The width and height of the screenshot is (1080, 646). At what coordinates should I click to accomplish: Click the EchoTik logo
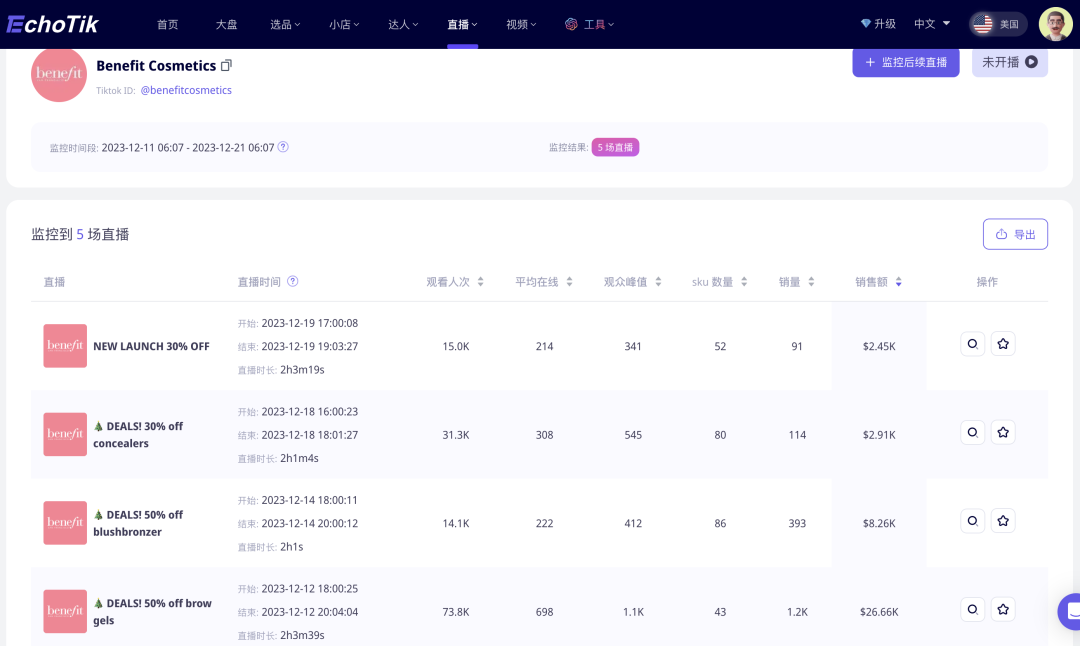(52, 24)
